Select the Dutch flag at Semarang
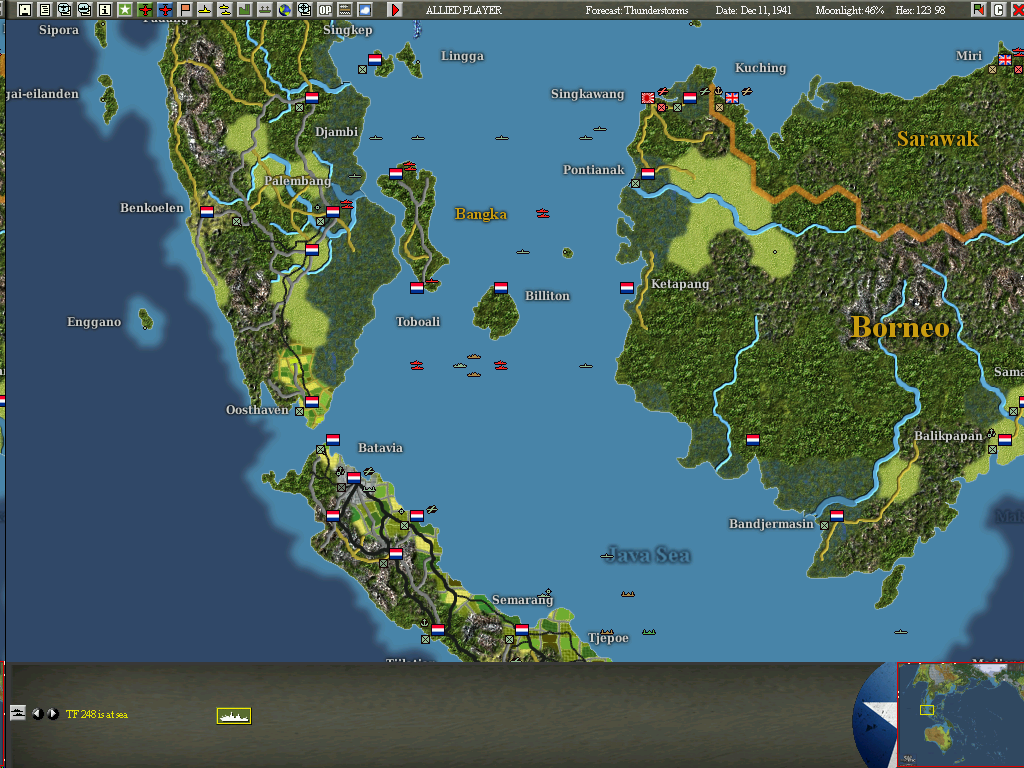The image size is (1024, 768). 522,630
